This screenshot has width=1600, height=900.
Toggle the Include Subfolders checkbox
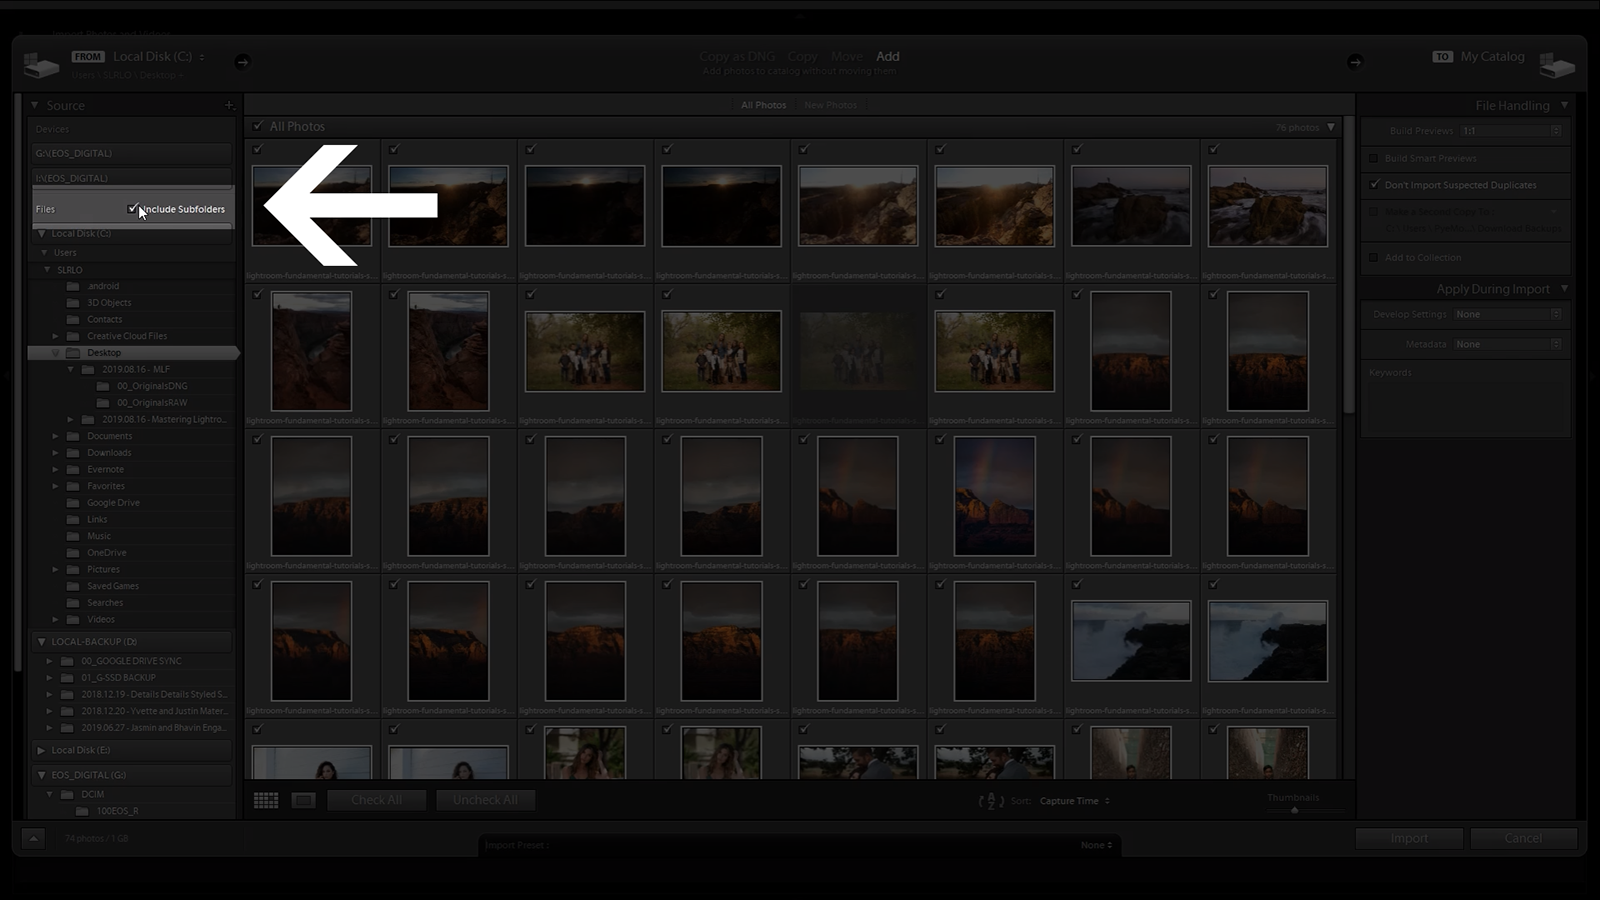(x=133, y=208)
